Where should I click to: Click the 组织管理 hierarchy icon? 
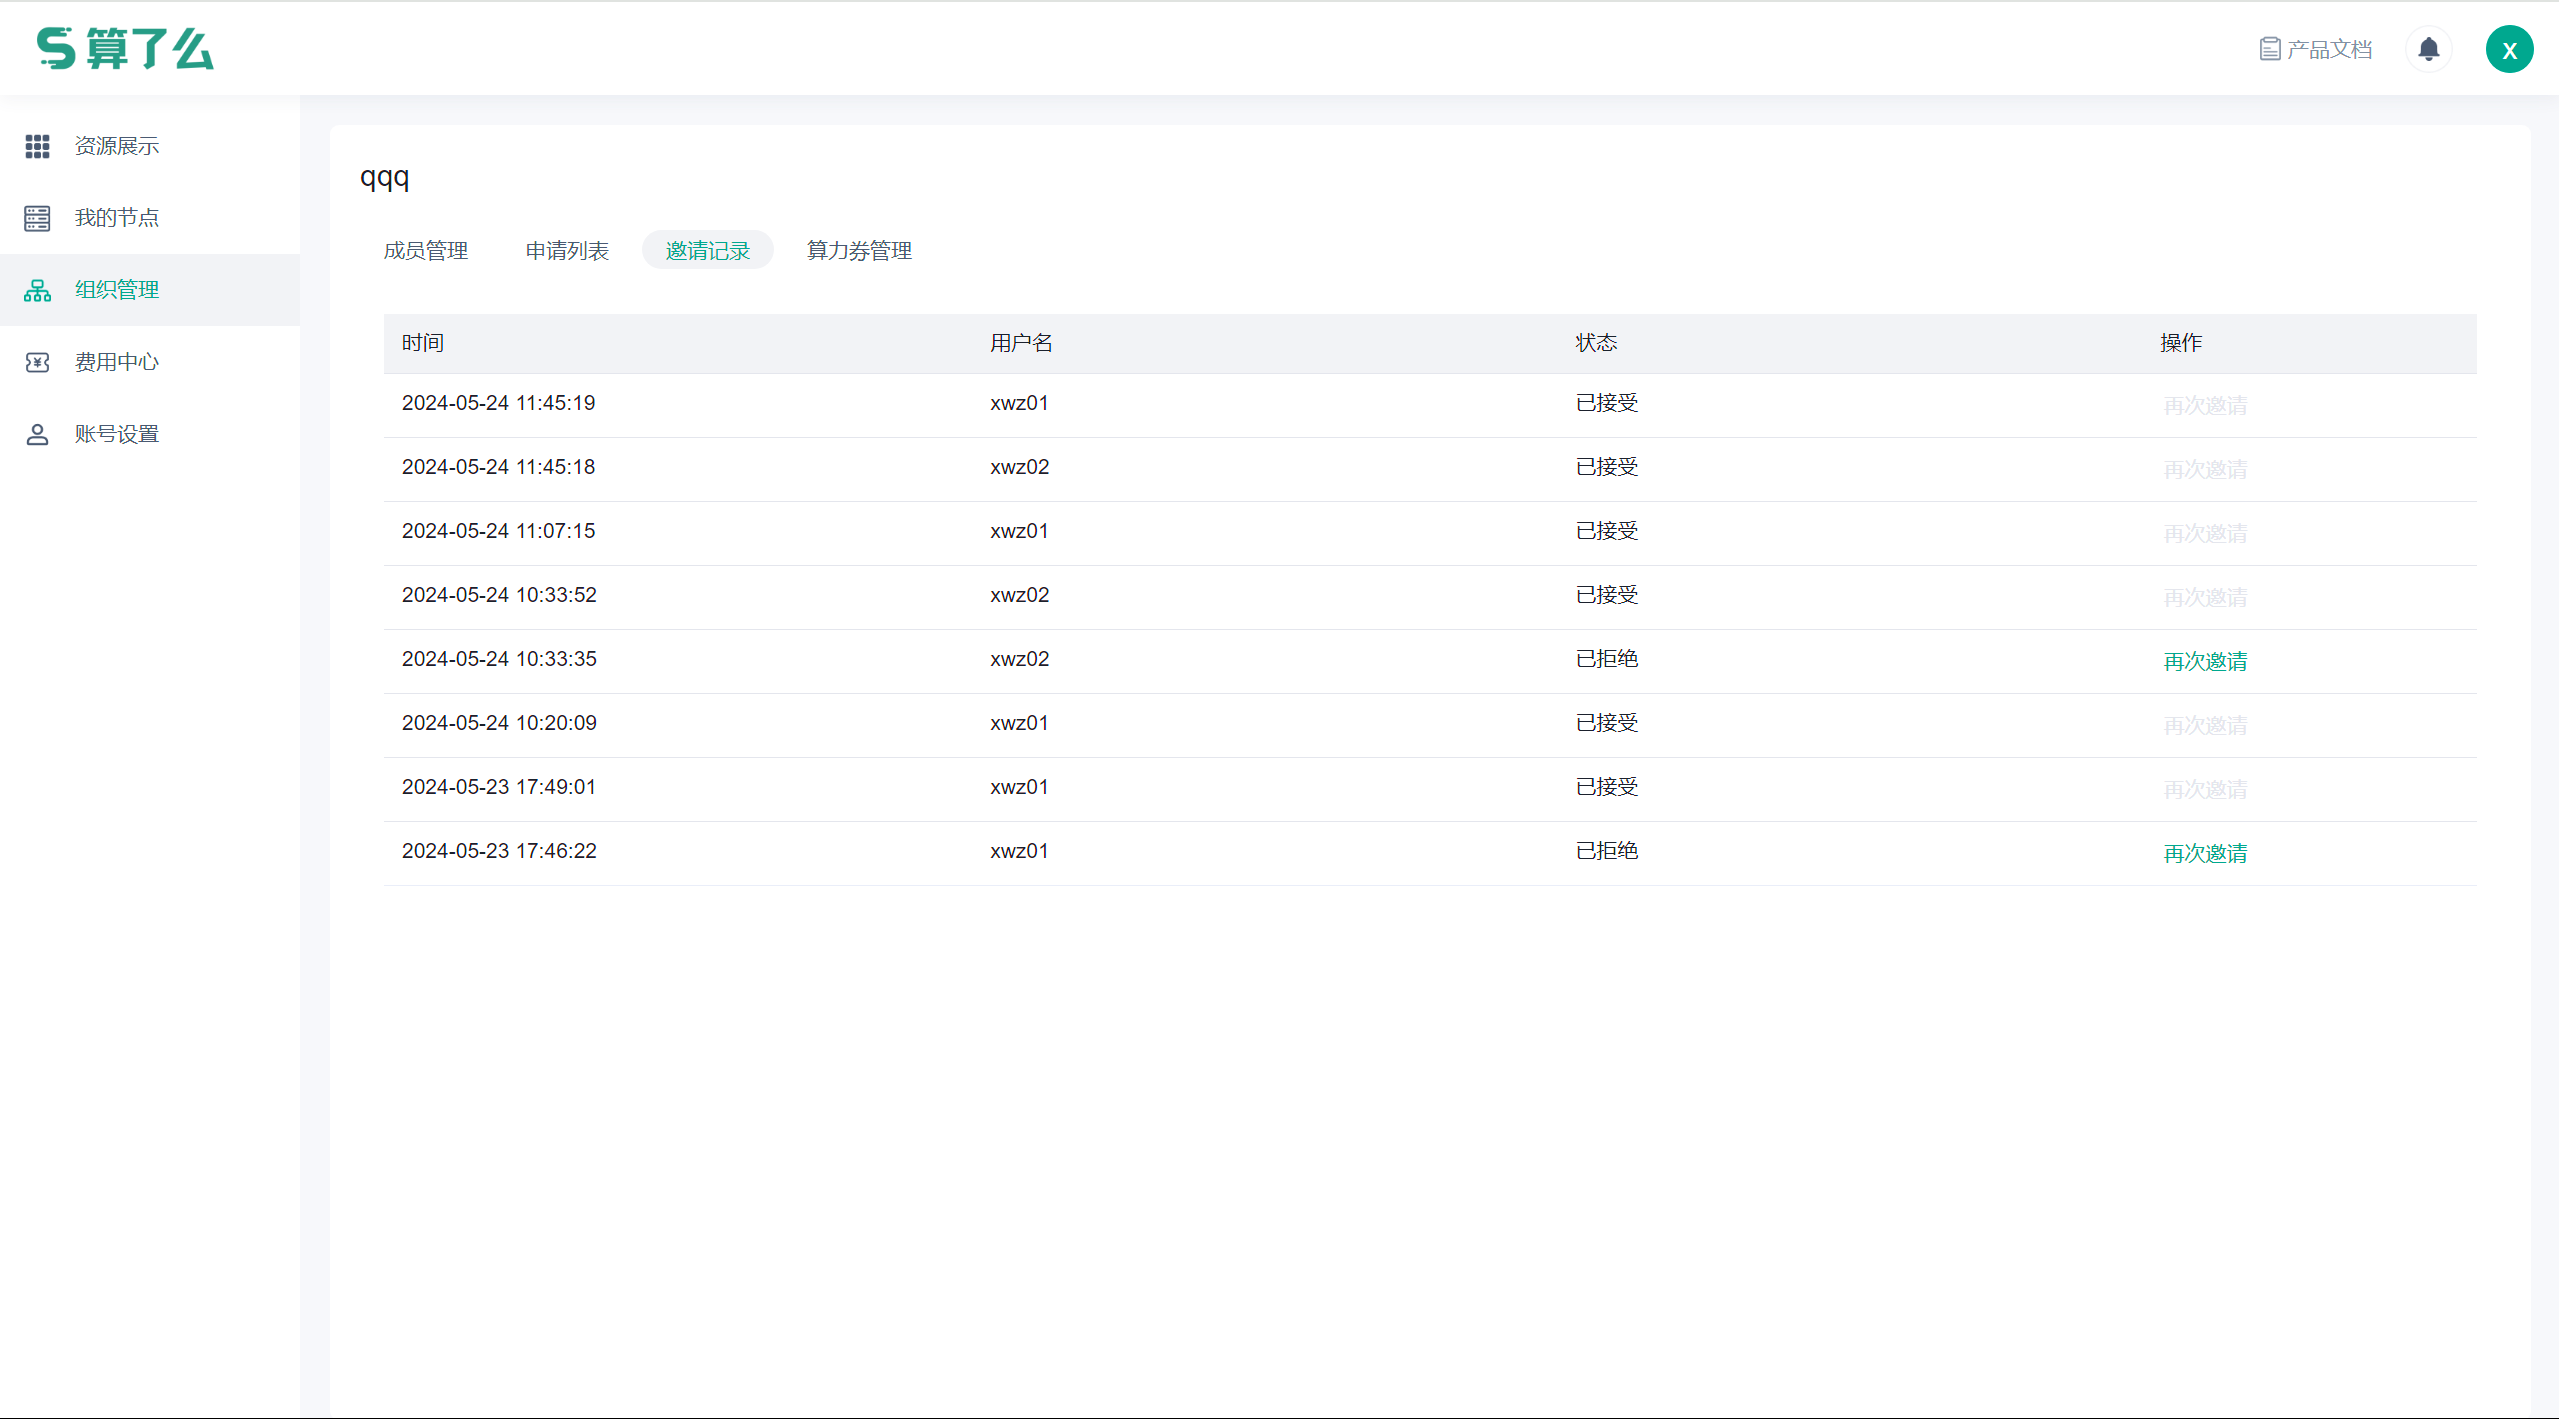coord(37,290)
